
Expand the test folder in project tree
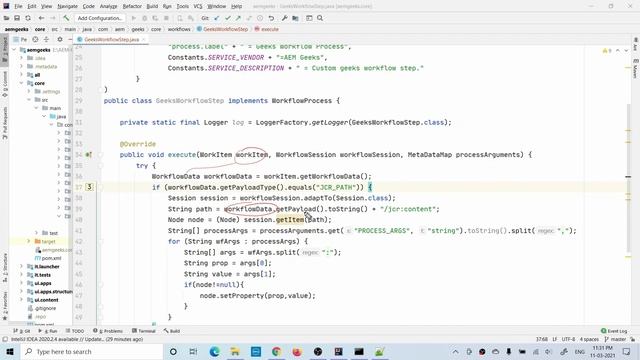pyautogui.click(x=37, y=233)
